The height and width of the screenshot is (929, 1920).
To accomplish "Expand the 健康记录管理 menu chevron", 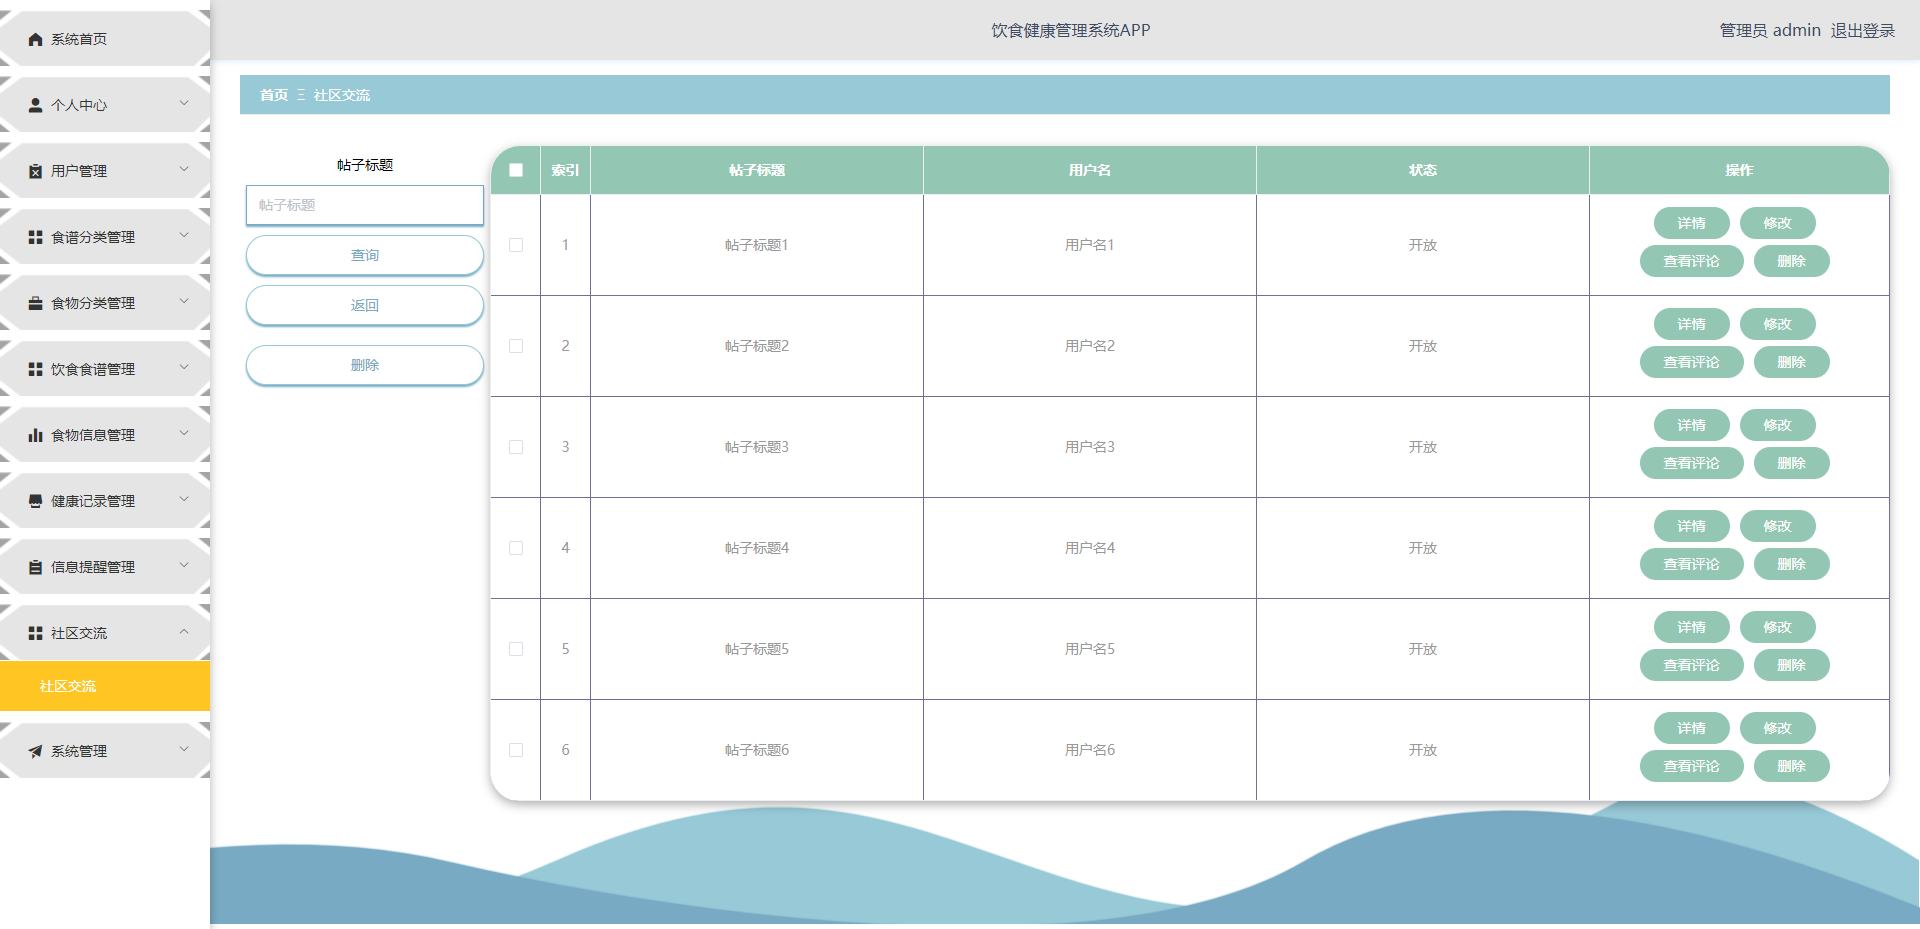I will (x=184, y=499).
